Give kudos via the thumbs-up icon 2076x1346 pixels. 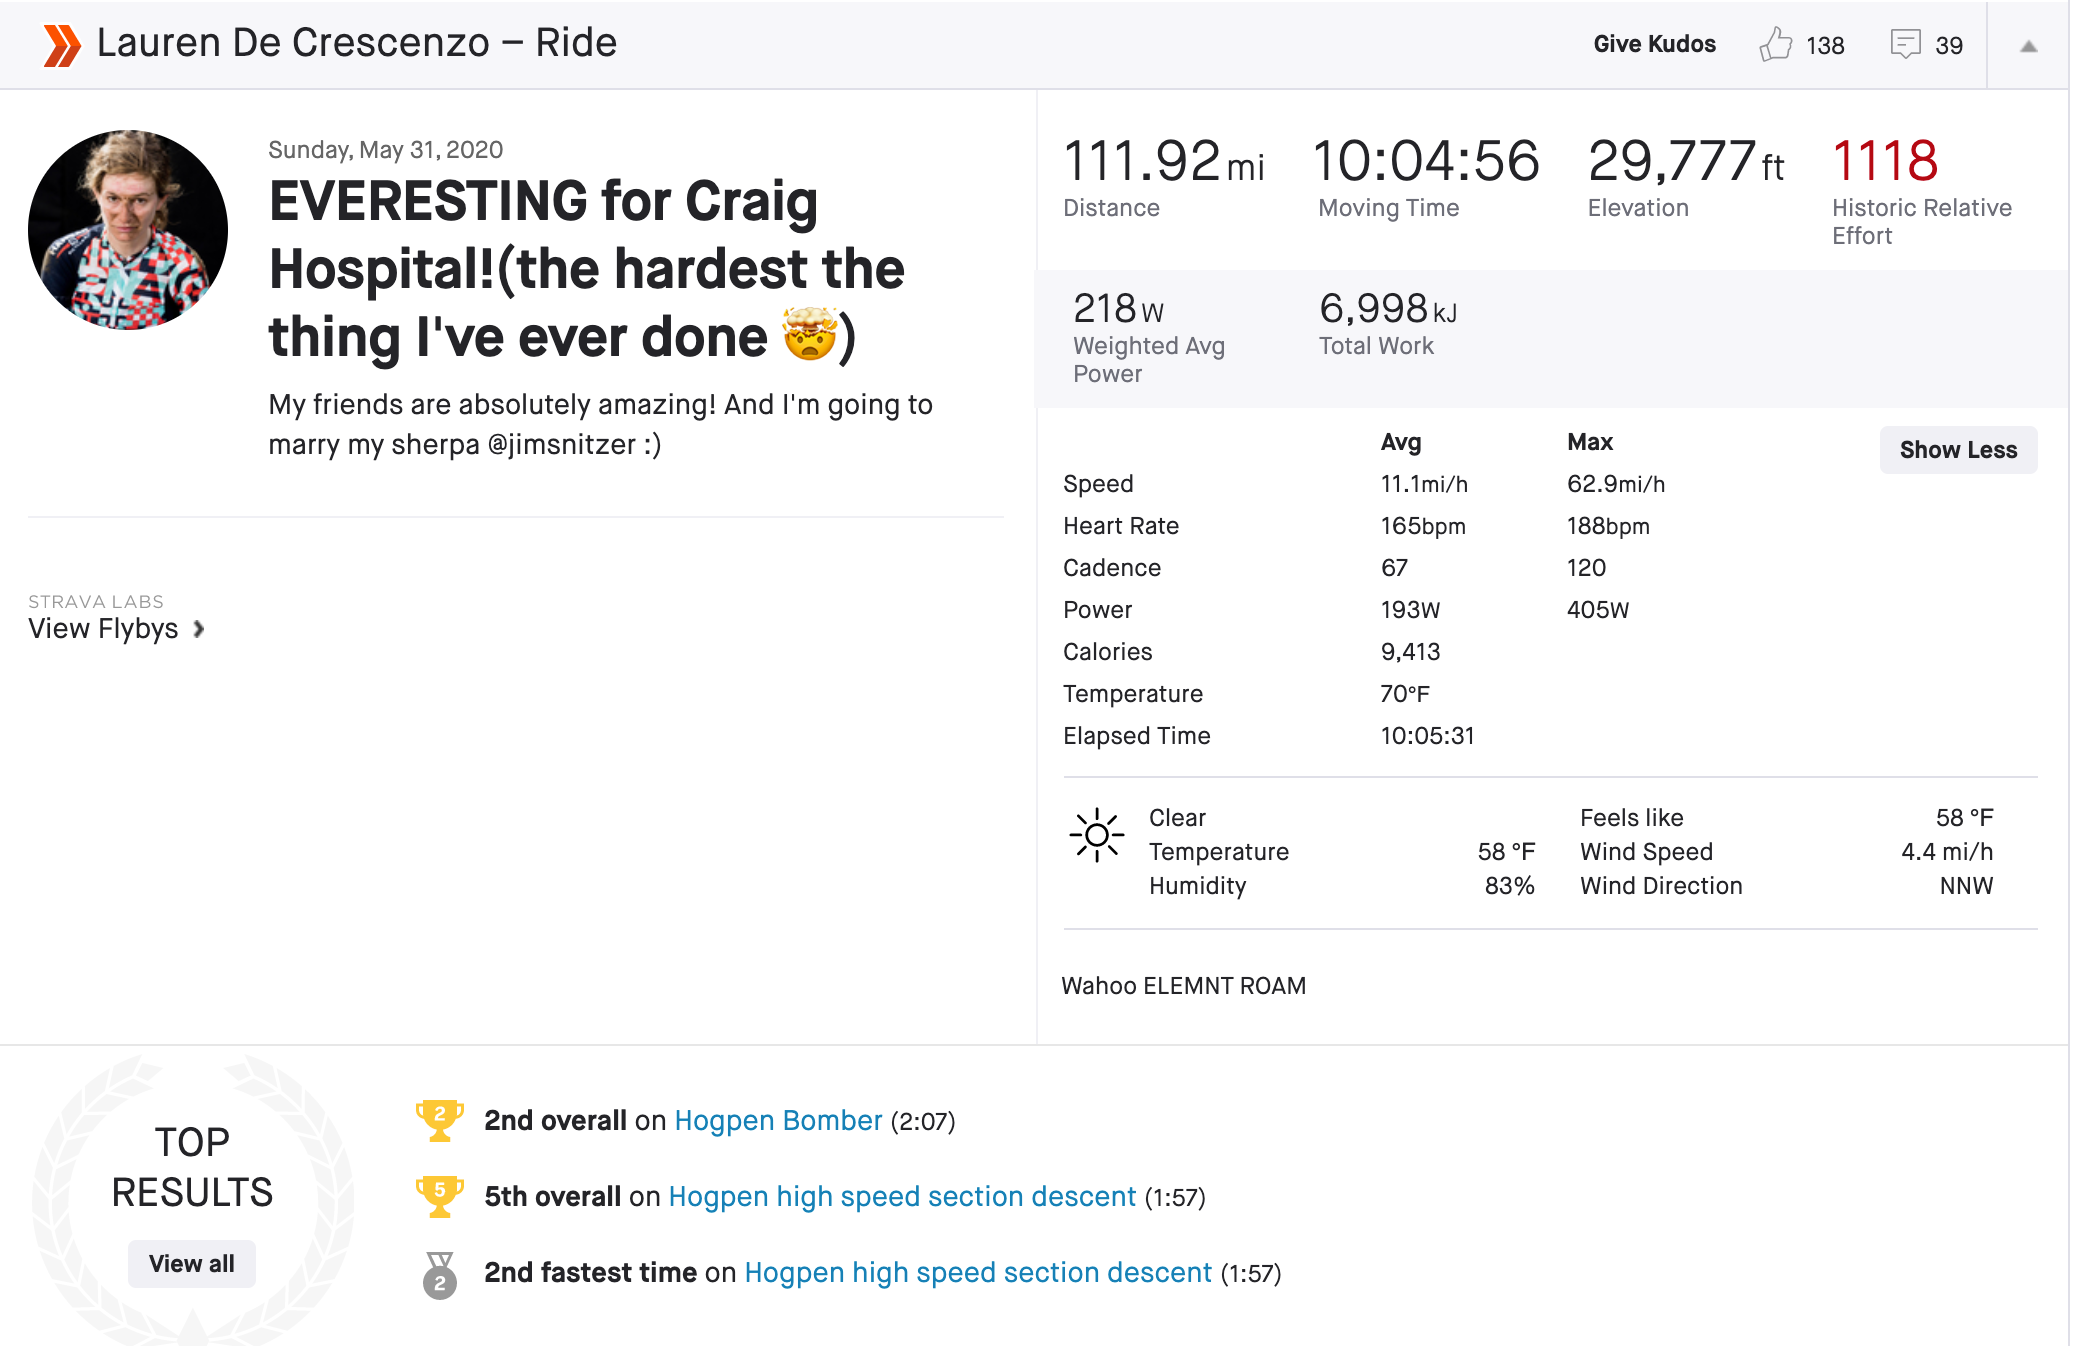click(x=1777, y=44)
